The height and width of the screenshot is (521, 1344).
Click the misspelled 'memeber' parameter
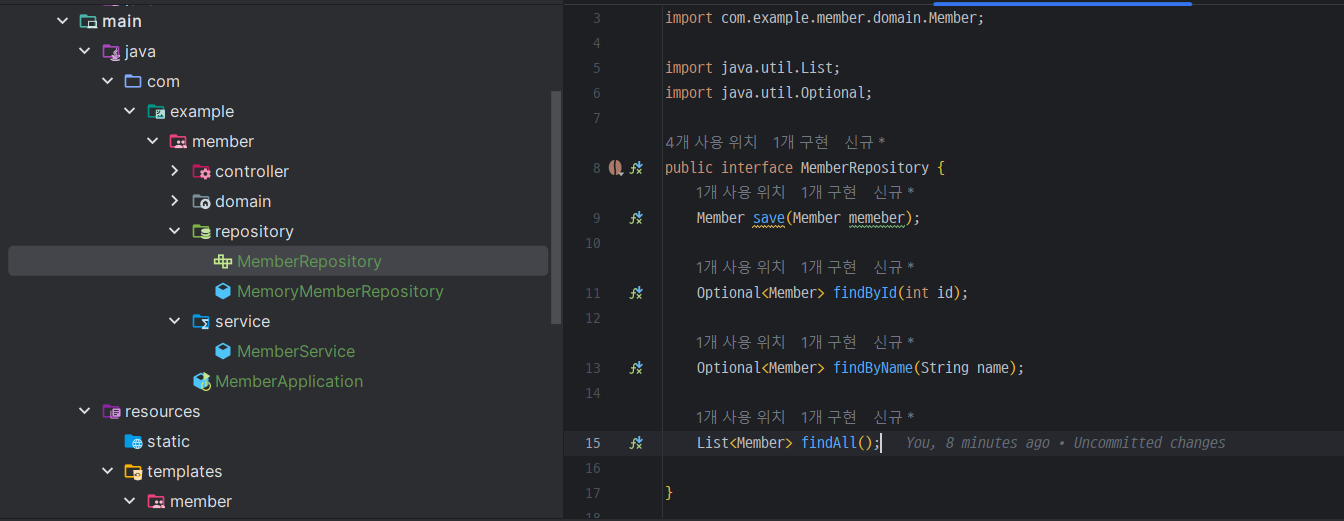click(876, 218)
